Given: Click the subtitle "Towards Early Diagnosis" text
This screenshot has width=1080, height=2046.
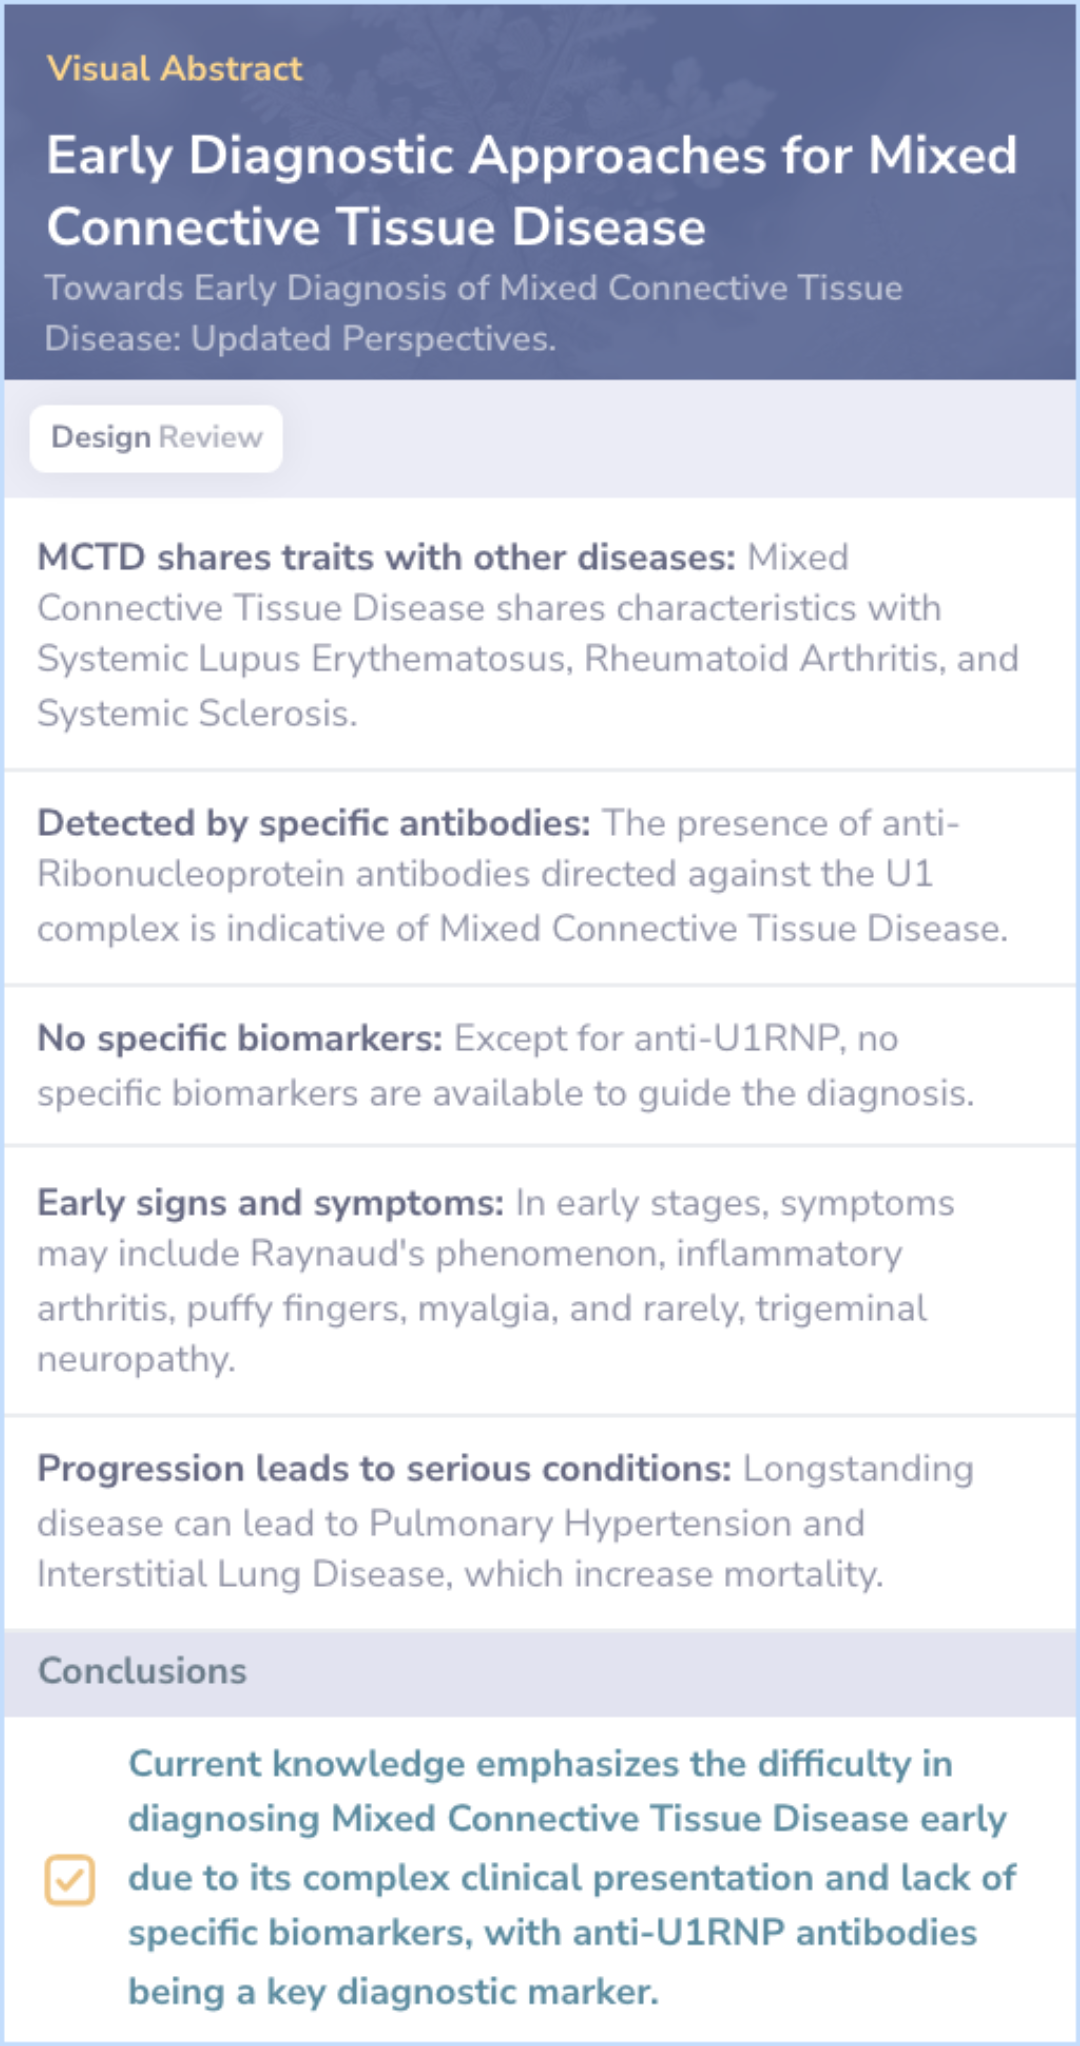Looking at the screenshot, I should click(x=473, y=312).
